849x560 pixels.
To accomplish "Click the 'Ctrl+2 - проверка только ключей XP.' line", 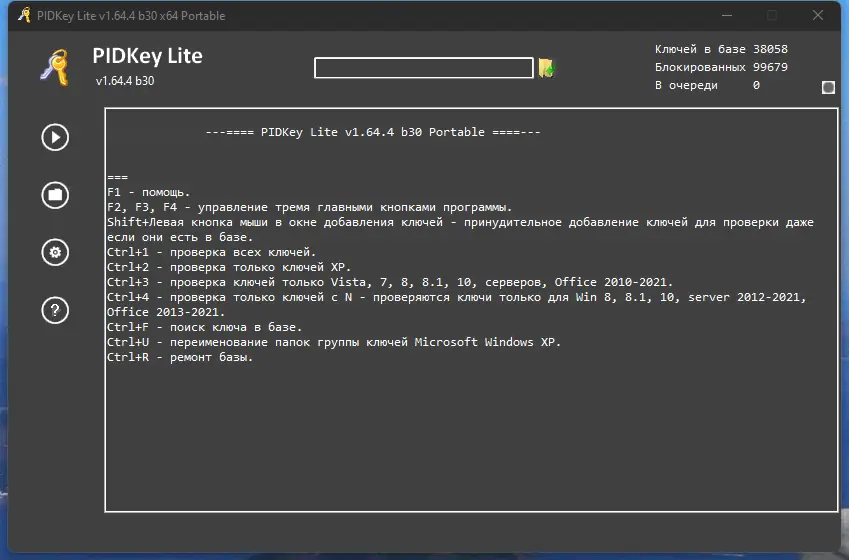I will coord(229,267).
